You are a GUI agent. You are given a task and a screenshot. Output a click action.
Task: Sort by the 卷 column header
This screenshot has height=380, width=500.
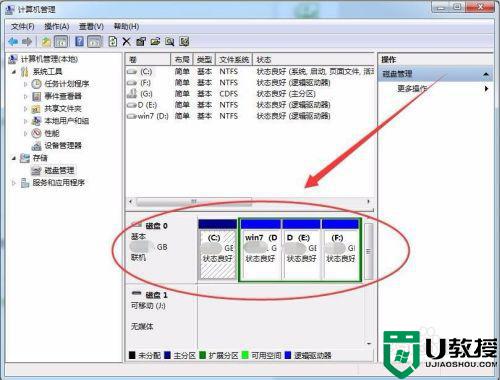[x=148, y=60]
